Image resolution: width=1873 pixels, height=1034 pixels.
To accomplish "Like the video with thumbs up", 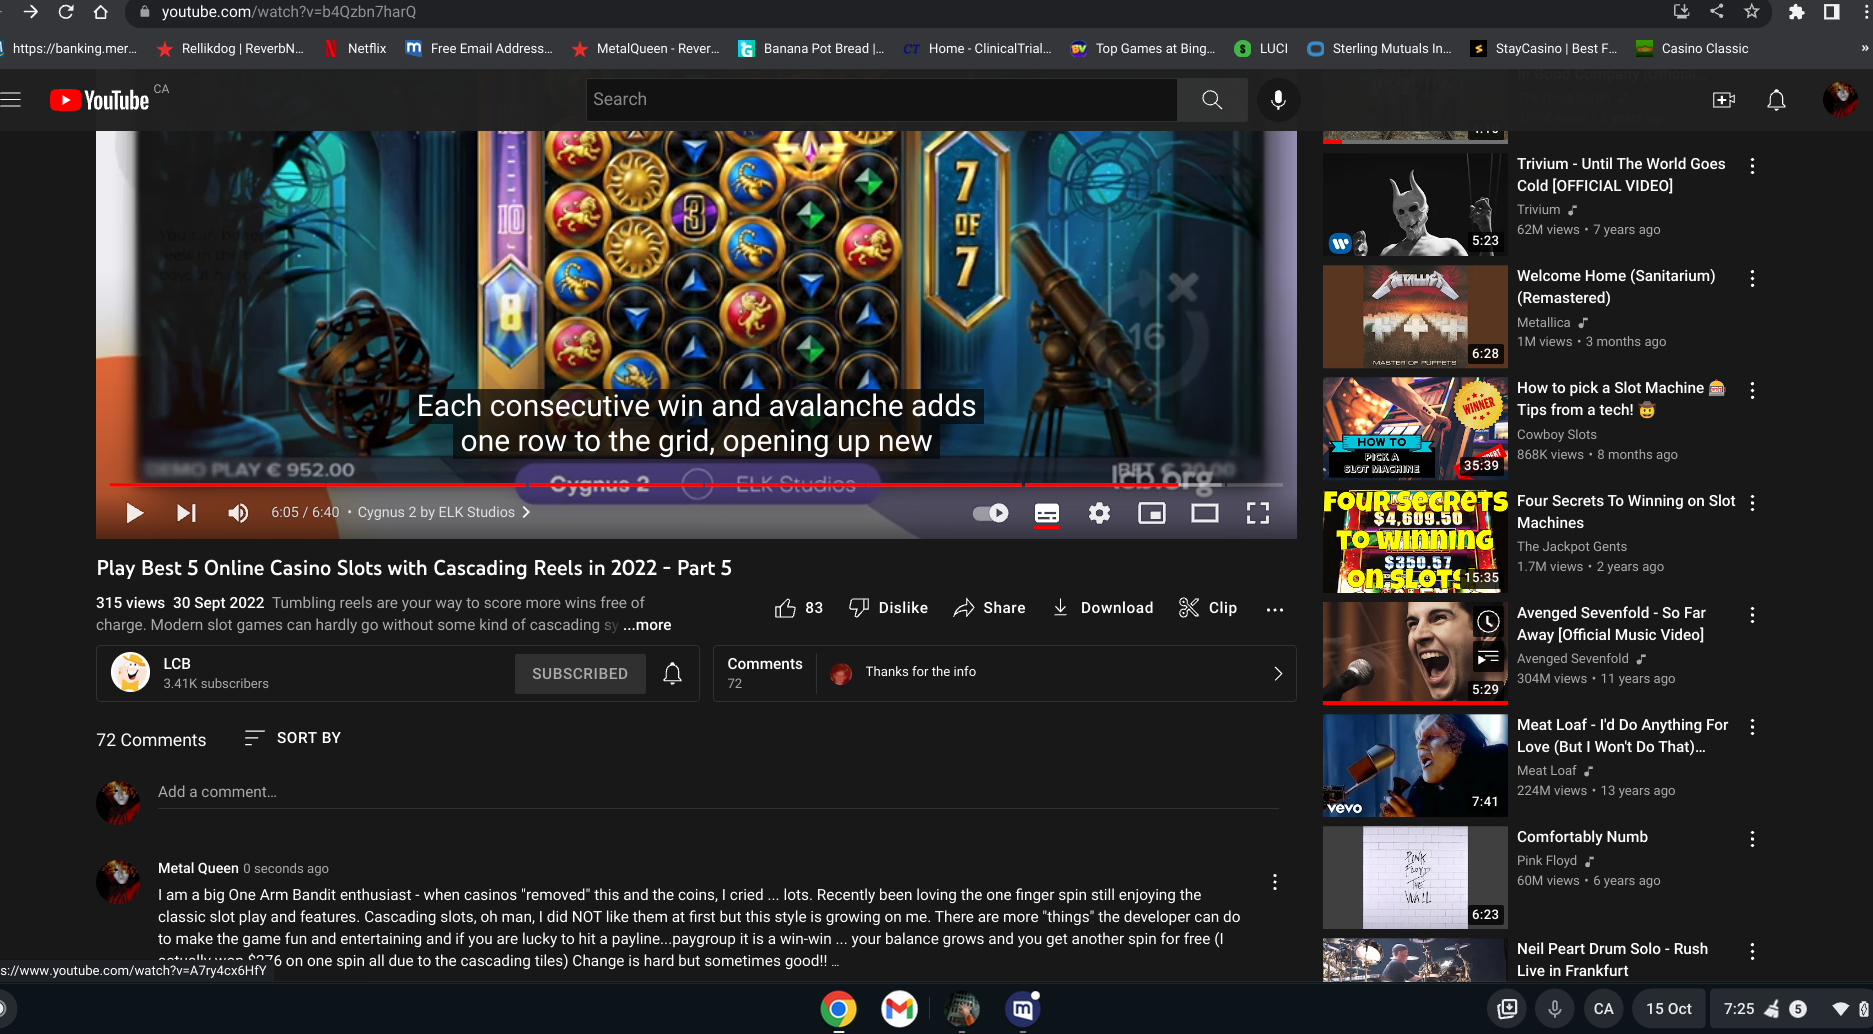I will tap(798, 608).
